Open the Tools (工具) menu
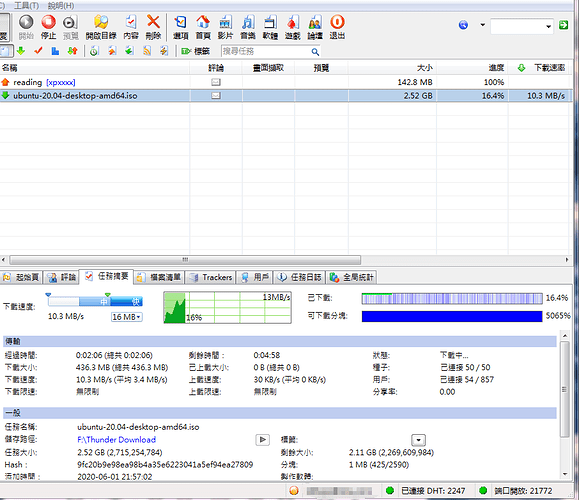 pyautogui.click(x=26, y=6)
